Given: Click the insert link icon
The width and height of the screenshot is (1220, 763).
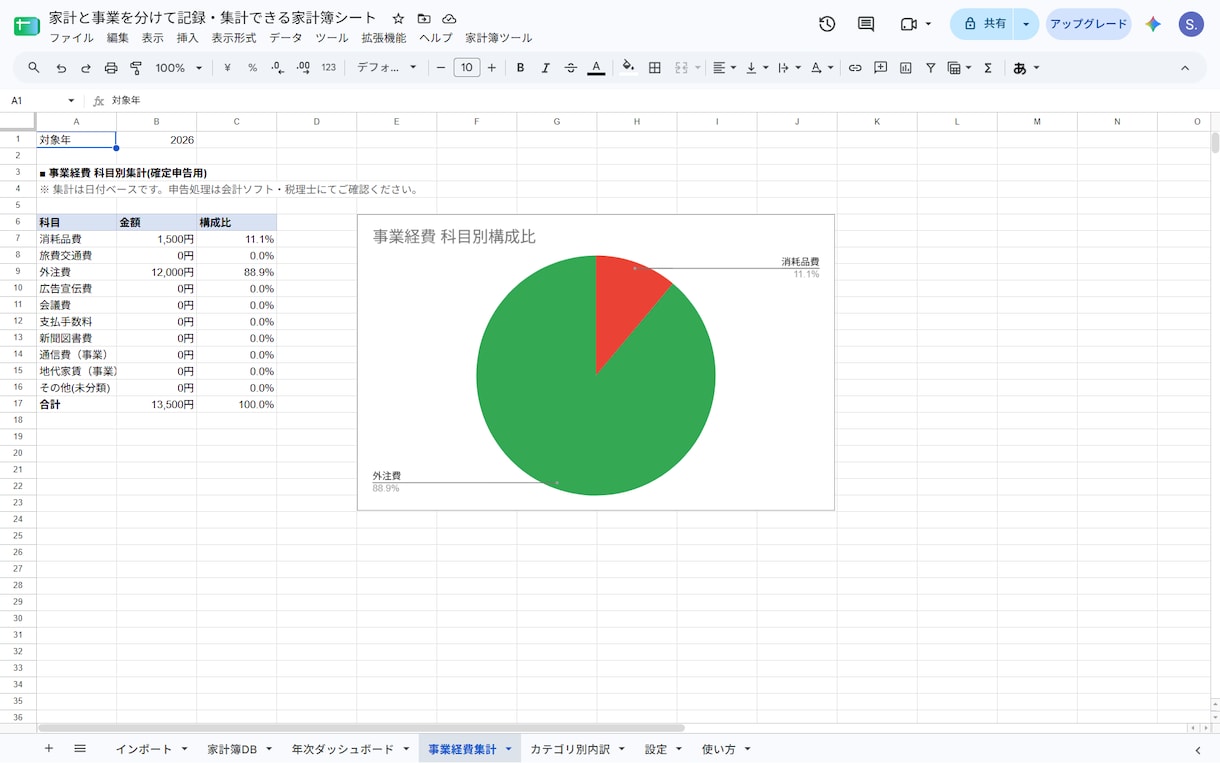Looking at the screenshot, I should pyautogui.click(x=855, y=68).
